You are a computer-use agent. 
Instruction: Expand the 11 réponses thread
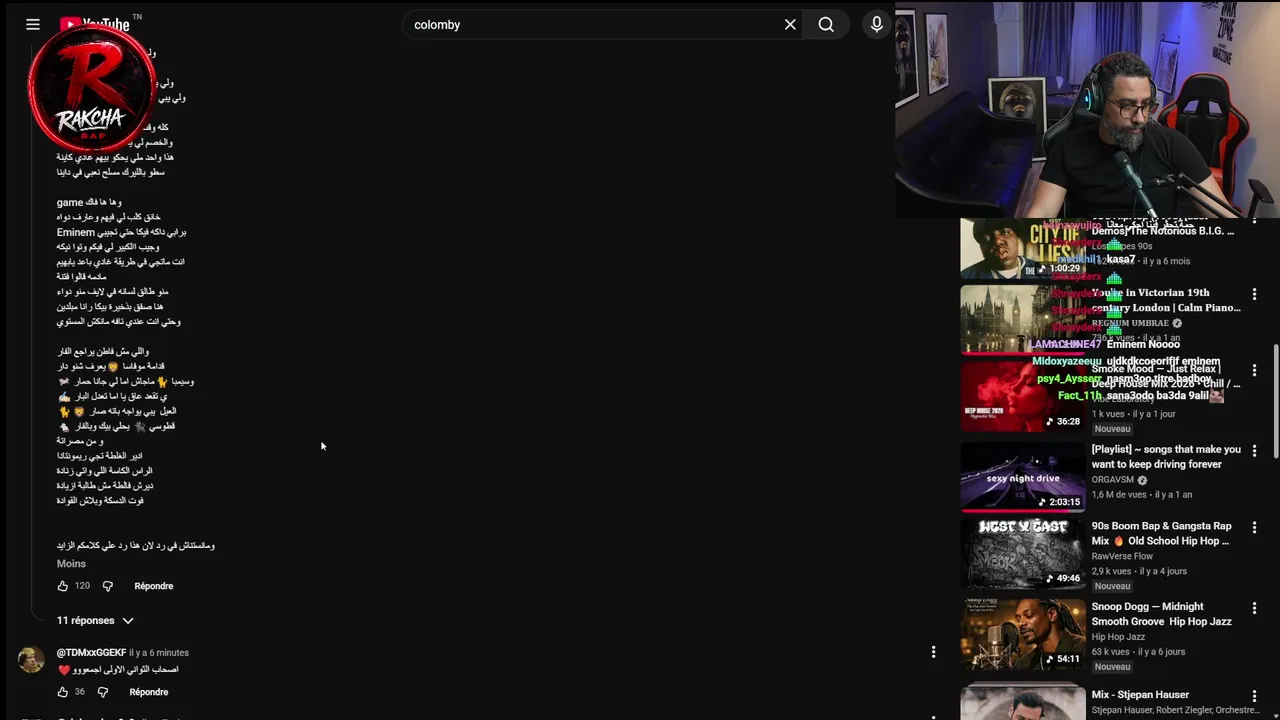click(x=95, y=621)
